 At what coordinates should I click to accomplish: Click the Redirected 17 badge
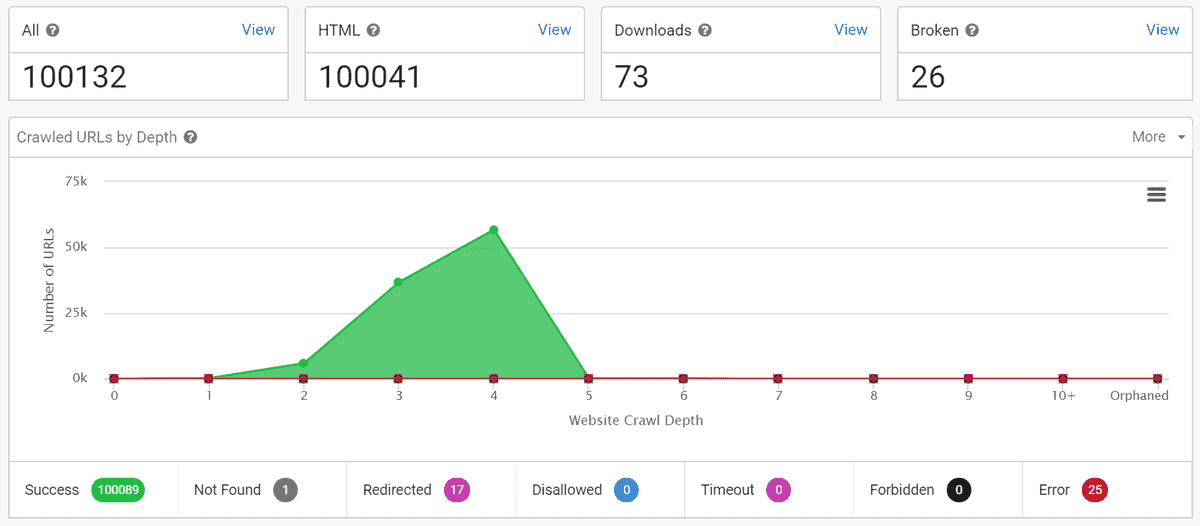[457, 490]
